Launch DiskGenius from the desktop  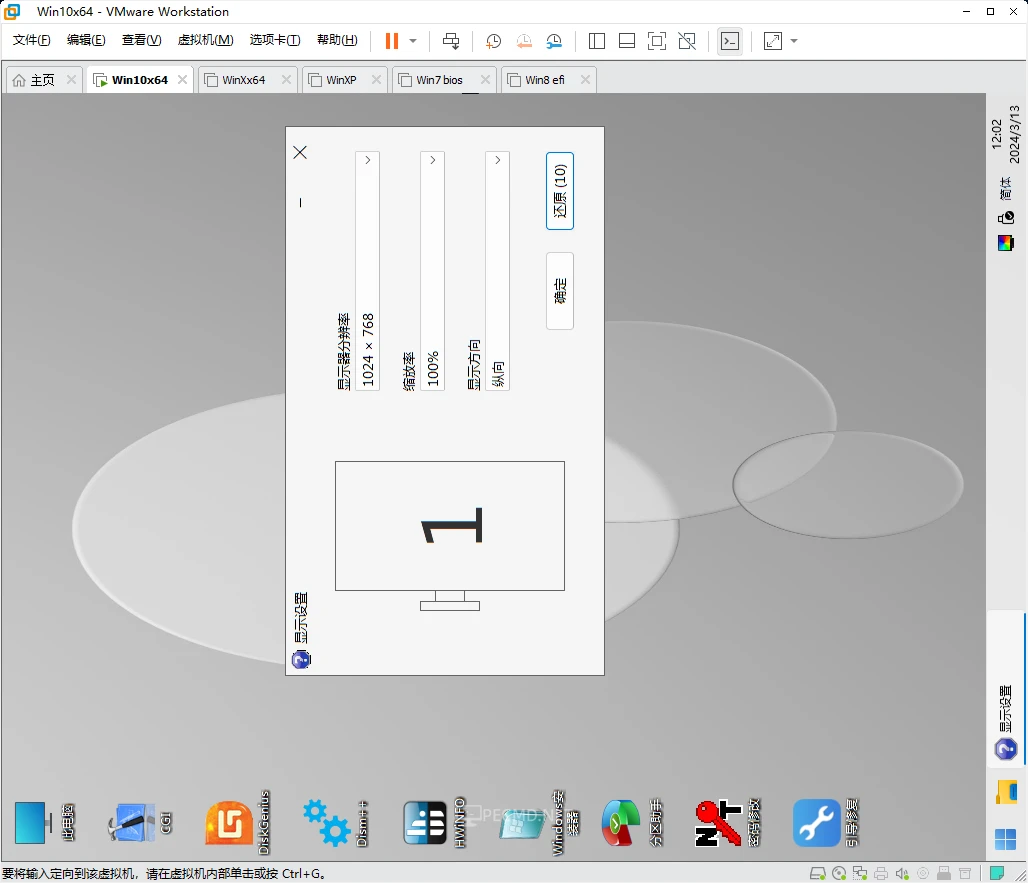click(237, 823)
